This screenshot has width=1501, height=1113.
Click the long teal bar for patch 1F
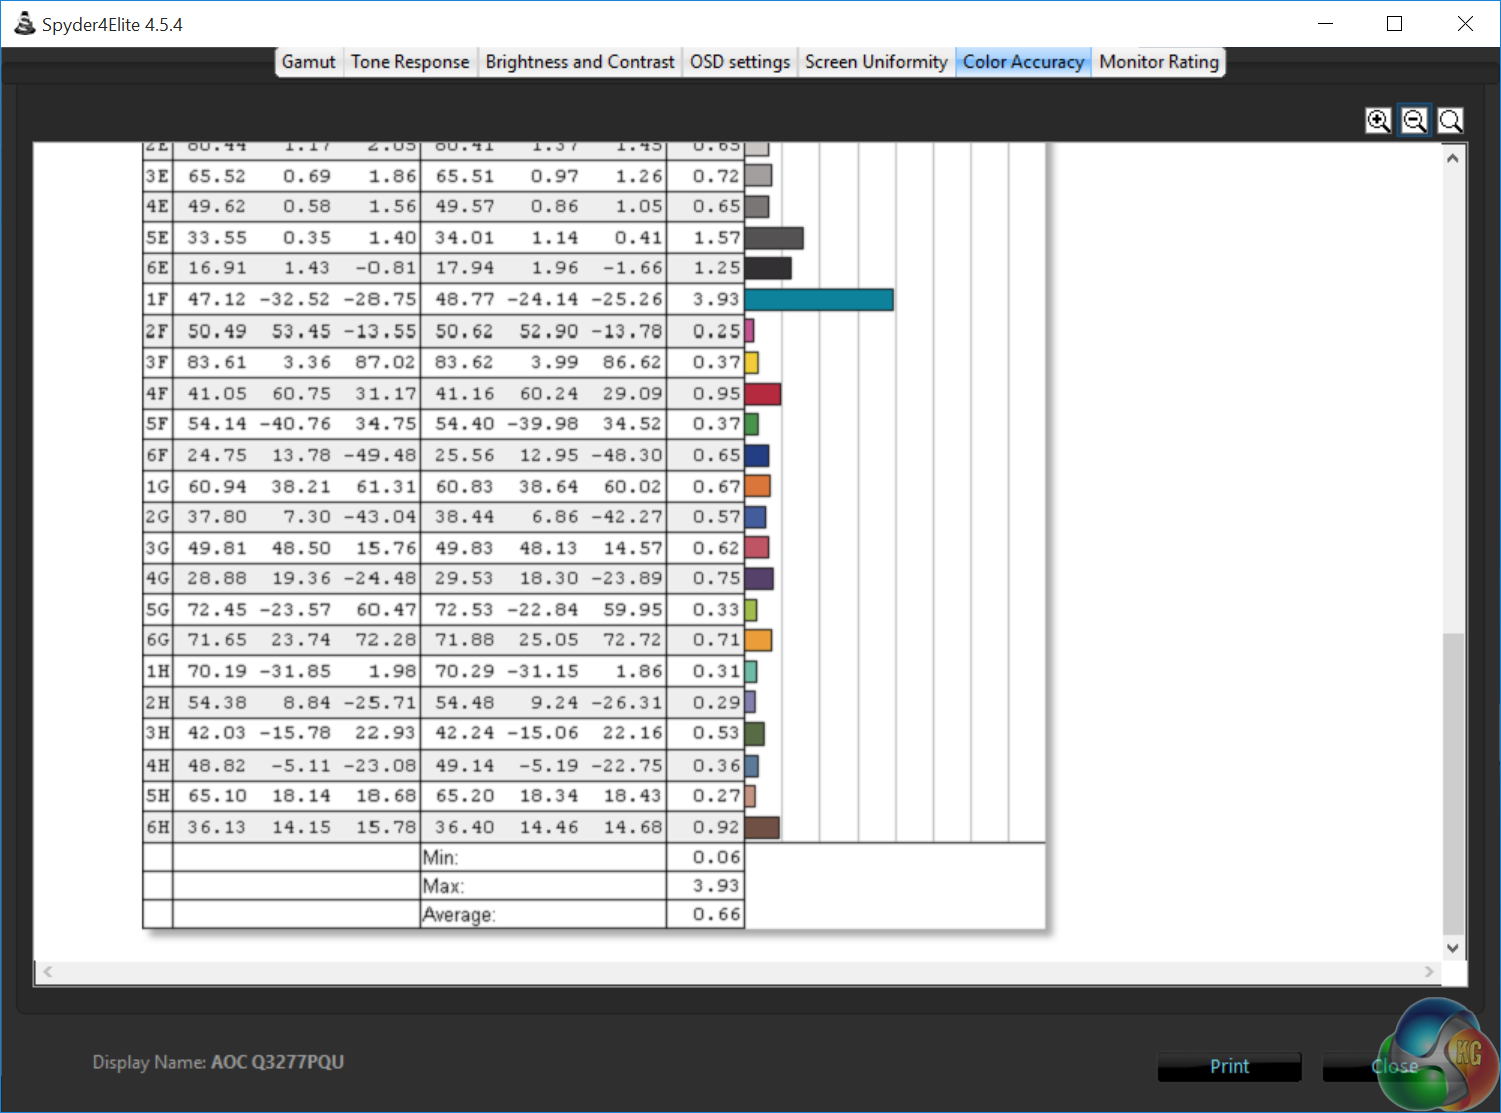click(x=819, y=300)
